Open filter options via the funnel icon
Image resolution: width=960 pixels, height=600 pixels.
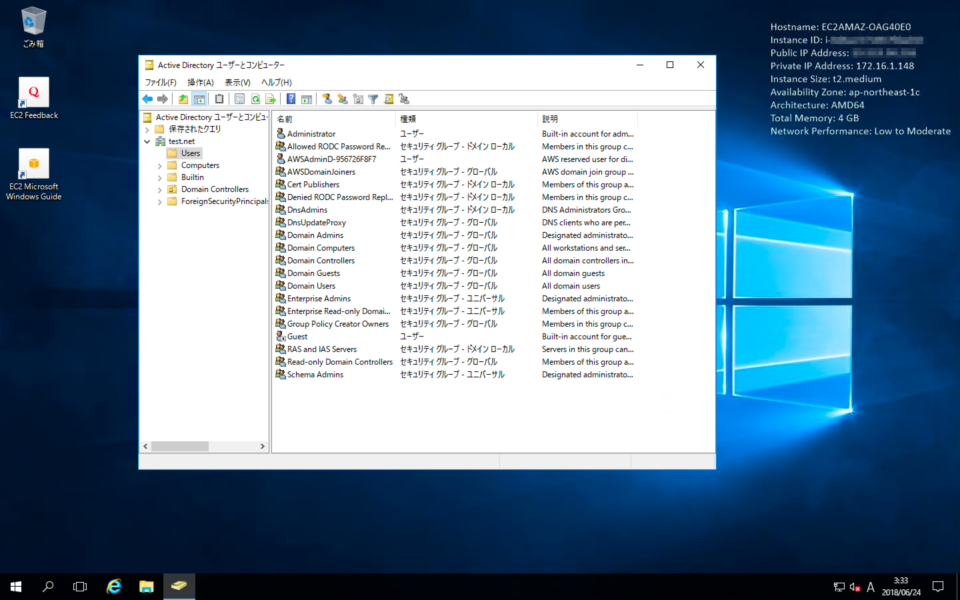coord(373,99)
